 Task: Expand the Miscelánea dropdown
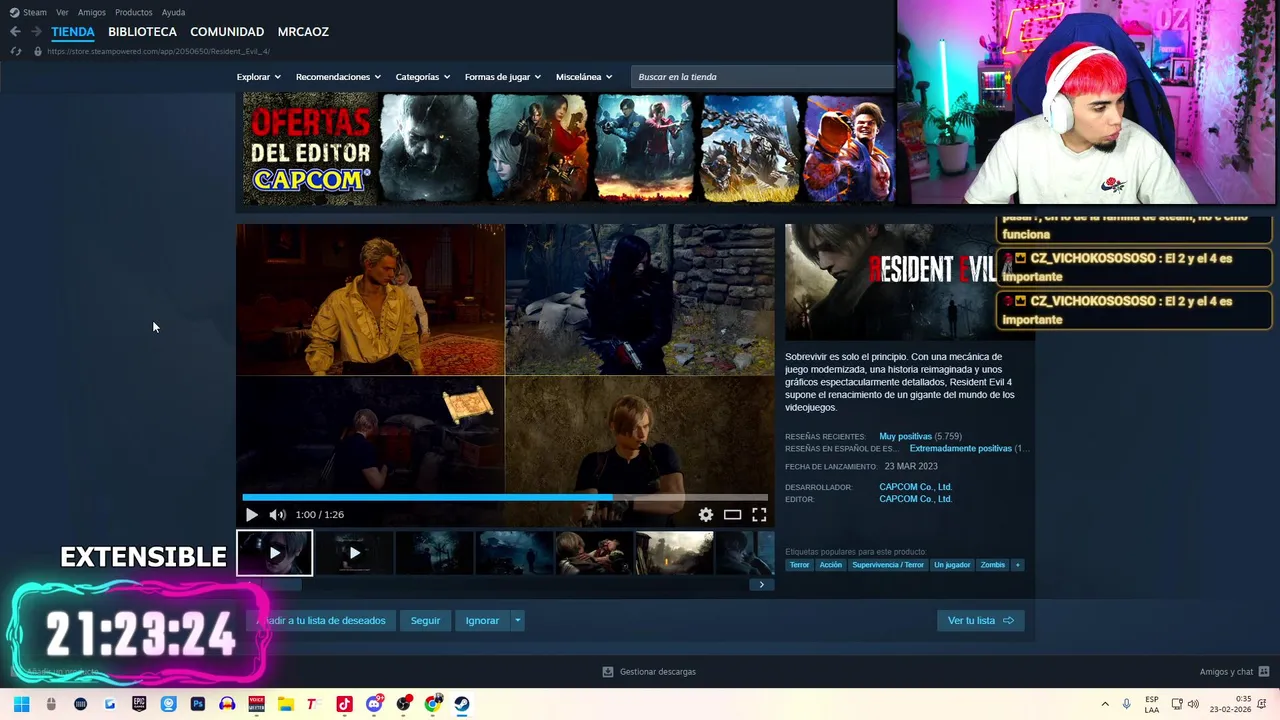coord(584,77)
